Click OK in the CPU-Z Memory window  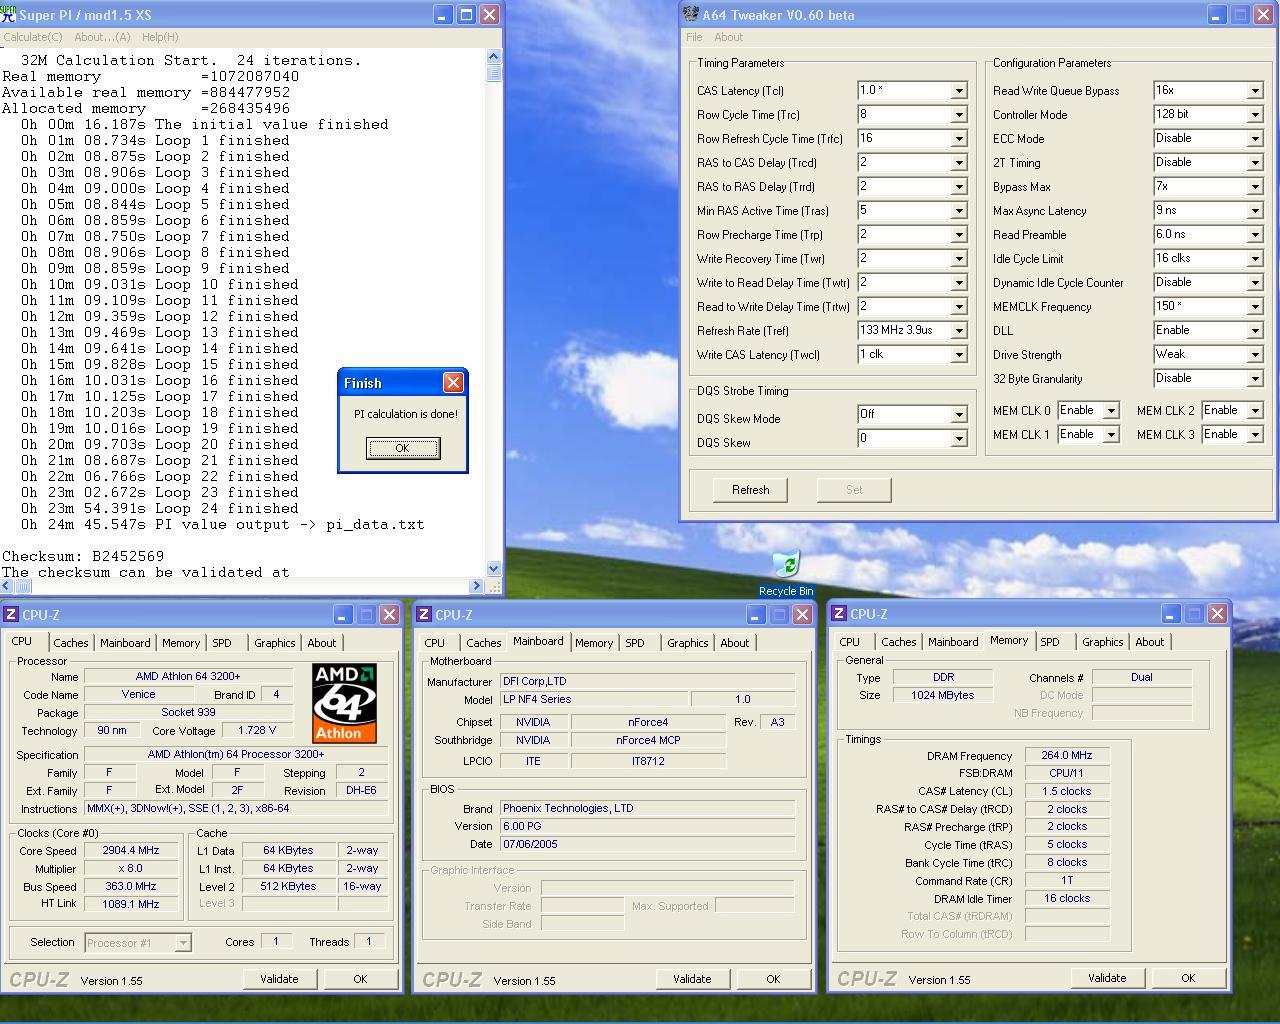(1188, 978)
